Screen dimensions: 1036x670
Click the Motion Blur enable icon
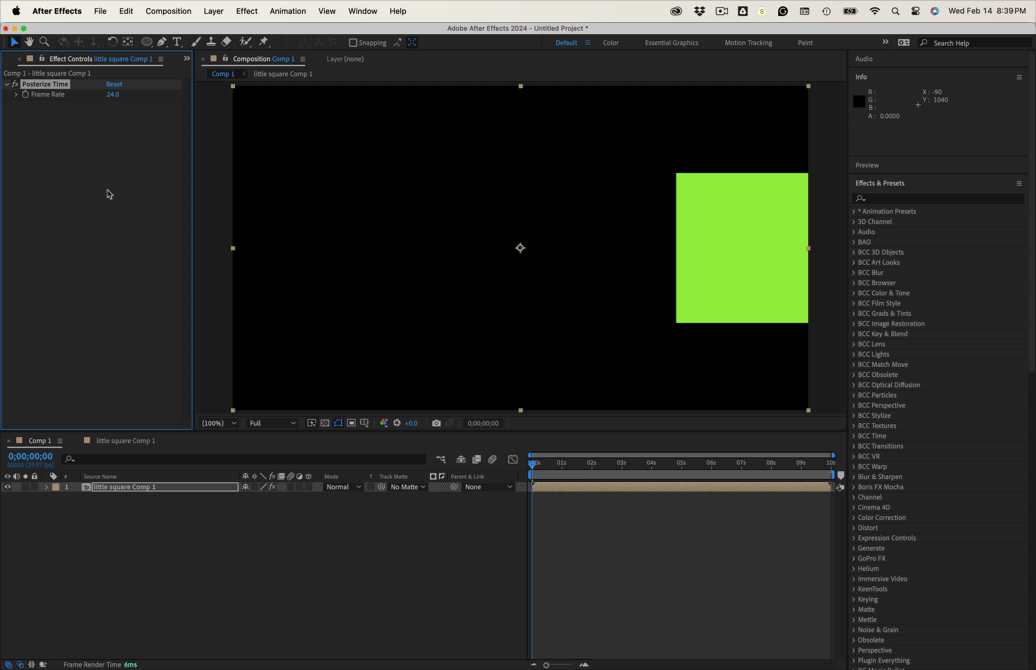pyautogui.click(x=492, y=459)
